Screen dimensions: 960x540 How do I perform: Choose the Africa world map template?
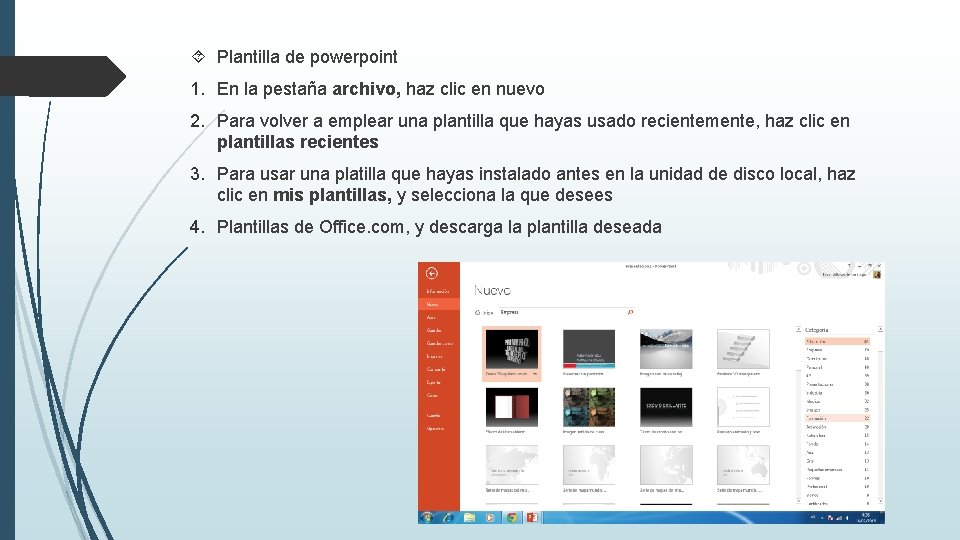click(589, 465)
